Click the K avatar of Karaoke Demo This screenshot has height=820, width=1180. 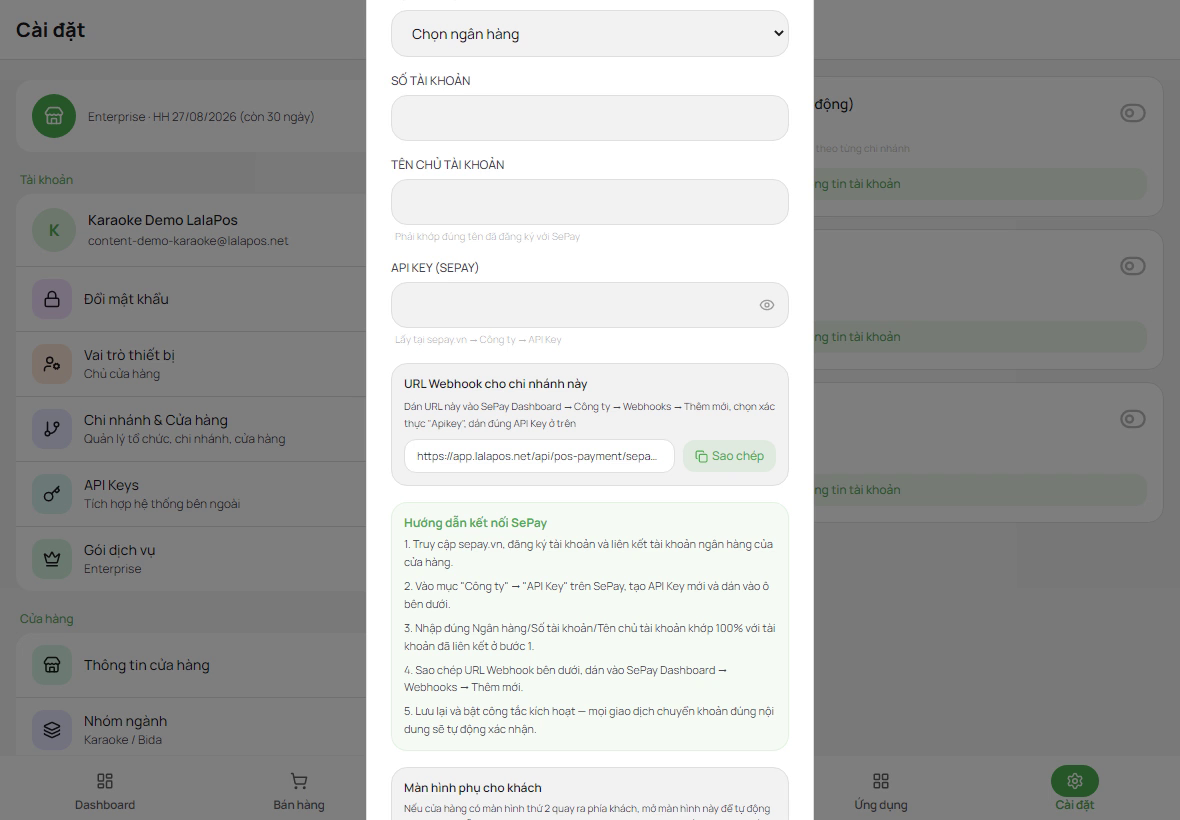(x=53, y=230)
